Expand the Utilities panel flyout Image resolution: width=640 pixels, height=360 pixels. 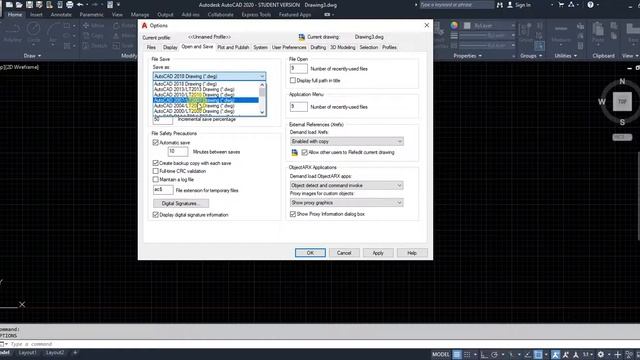click(565, 56)
